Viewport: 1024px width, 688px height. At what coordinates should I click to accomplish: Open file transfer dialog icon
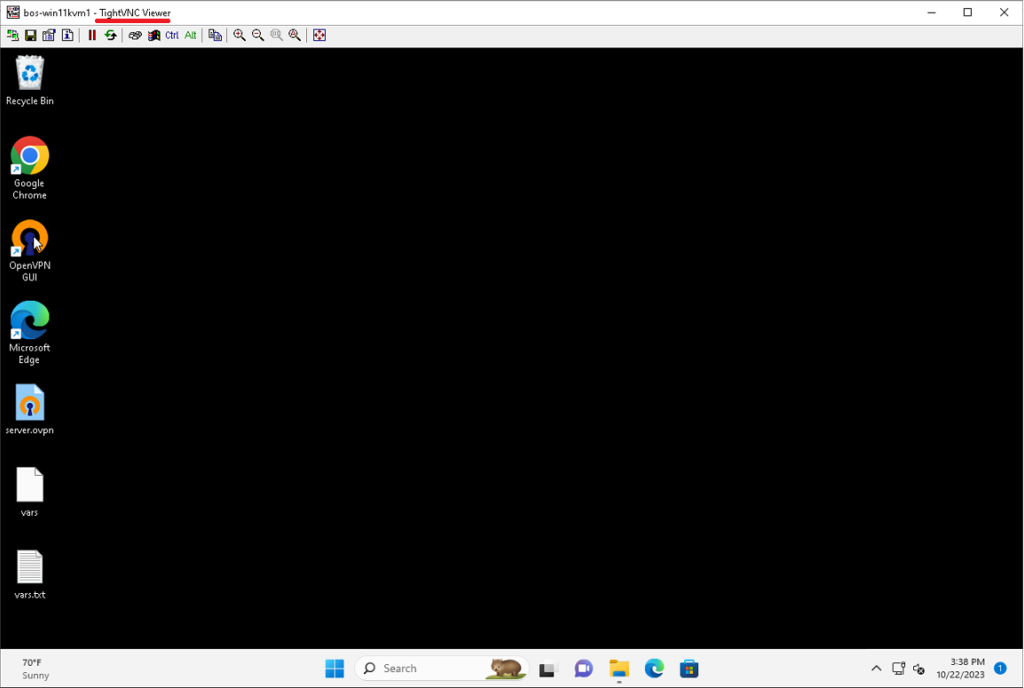point(215,35)
